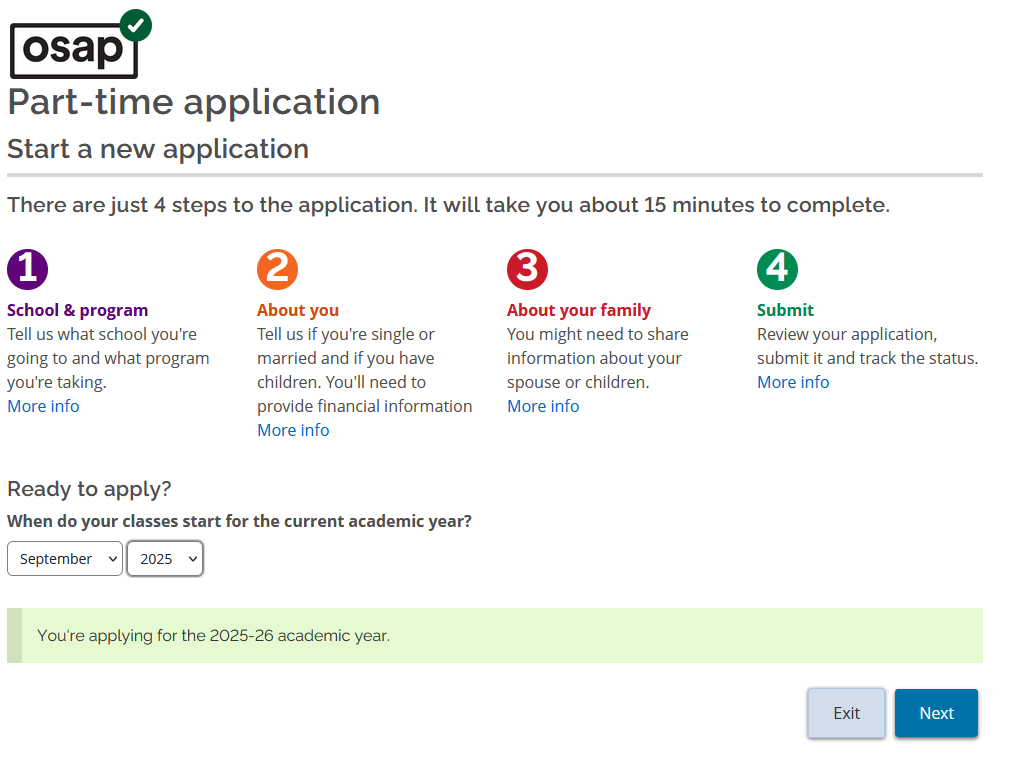Click the Submit step label

(x=785, y=310)
